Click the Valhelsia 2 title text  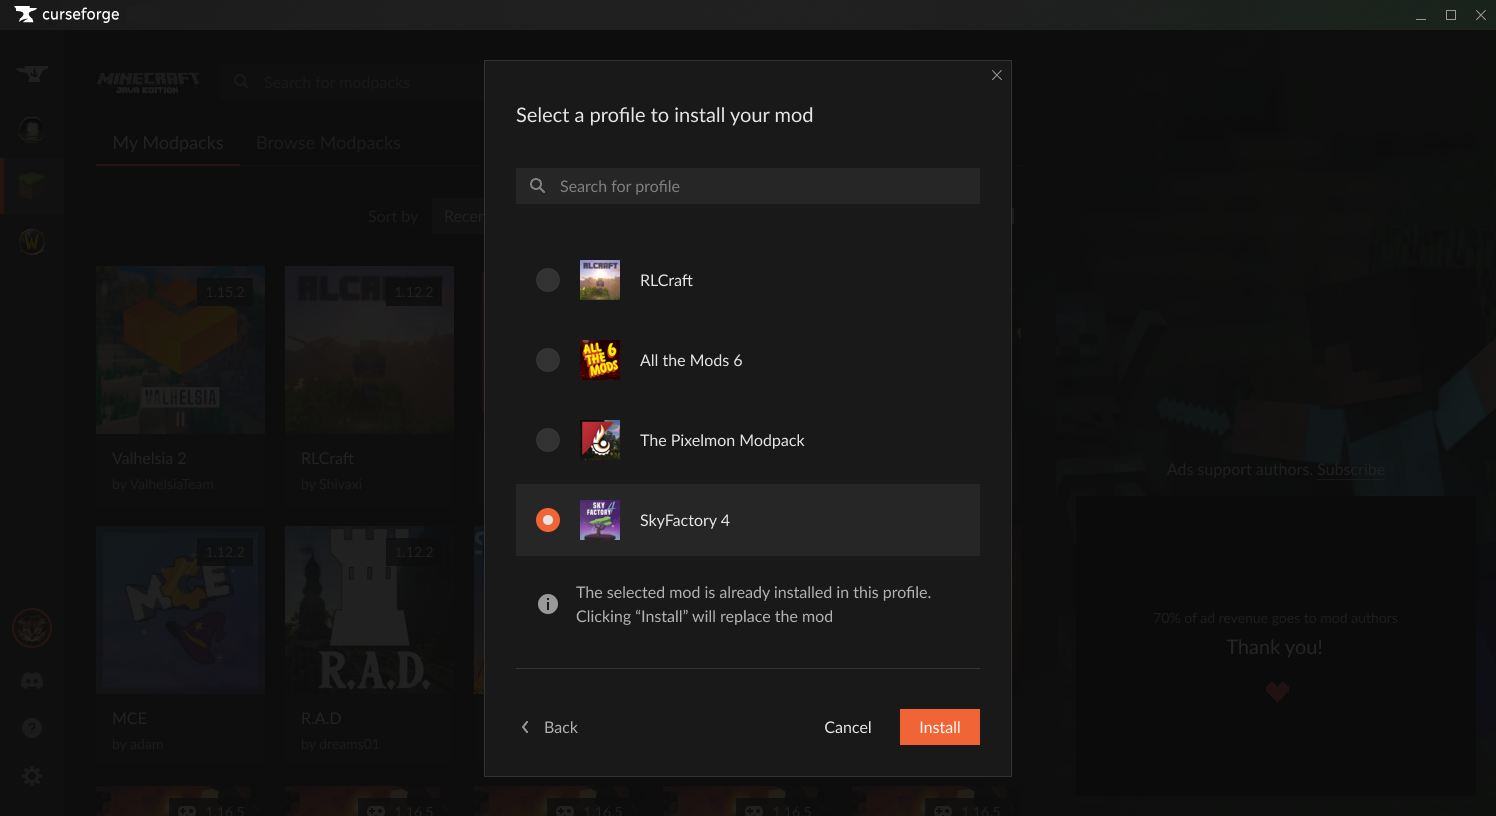(149, 458)
